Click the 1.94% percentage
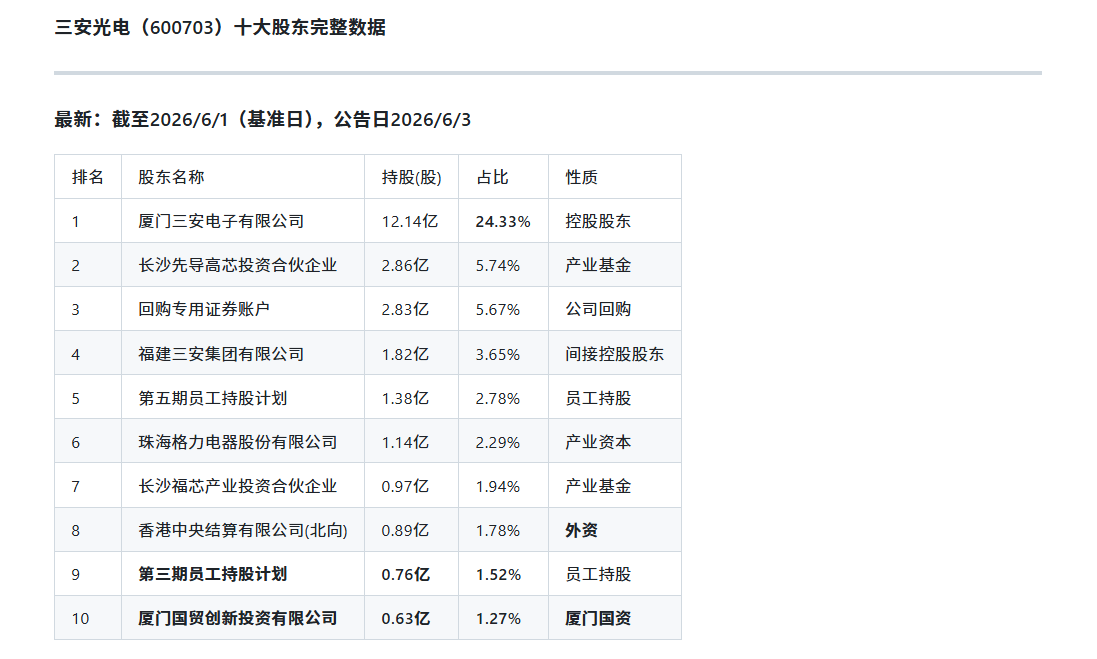1097x659 pixels. (x=497, y=486)
